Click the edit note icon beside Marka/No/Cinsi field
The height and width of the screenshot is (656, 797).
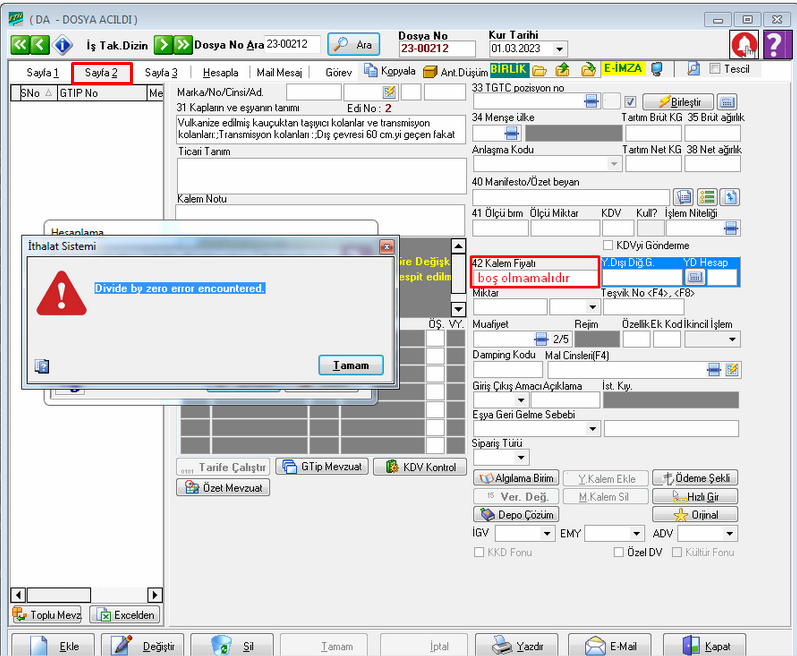pos(389,92)
